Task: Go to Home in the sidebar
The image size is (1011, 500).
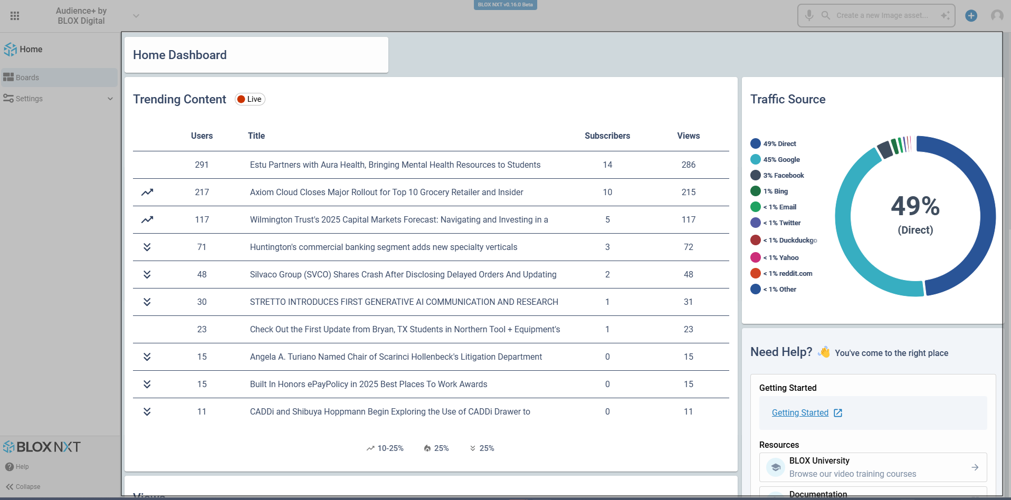Action: tap(31, 49)
